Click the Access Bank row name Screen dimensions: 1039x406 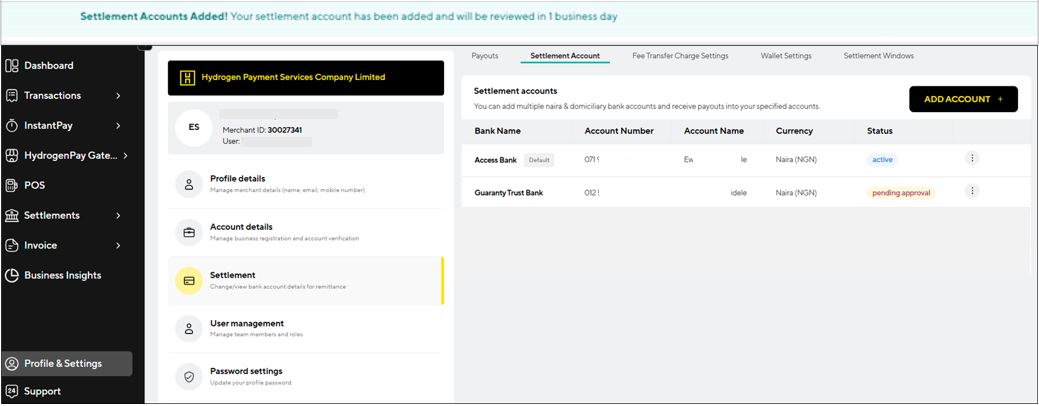point(496,160)
